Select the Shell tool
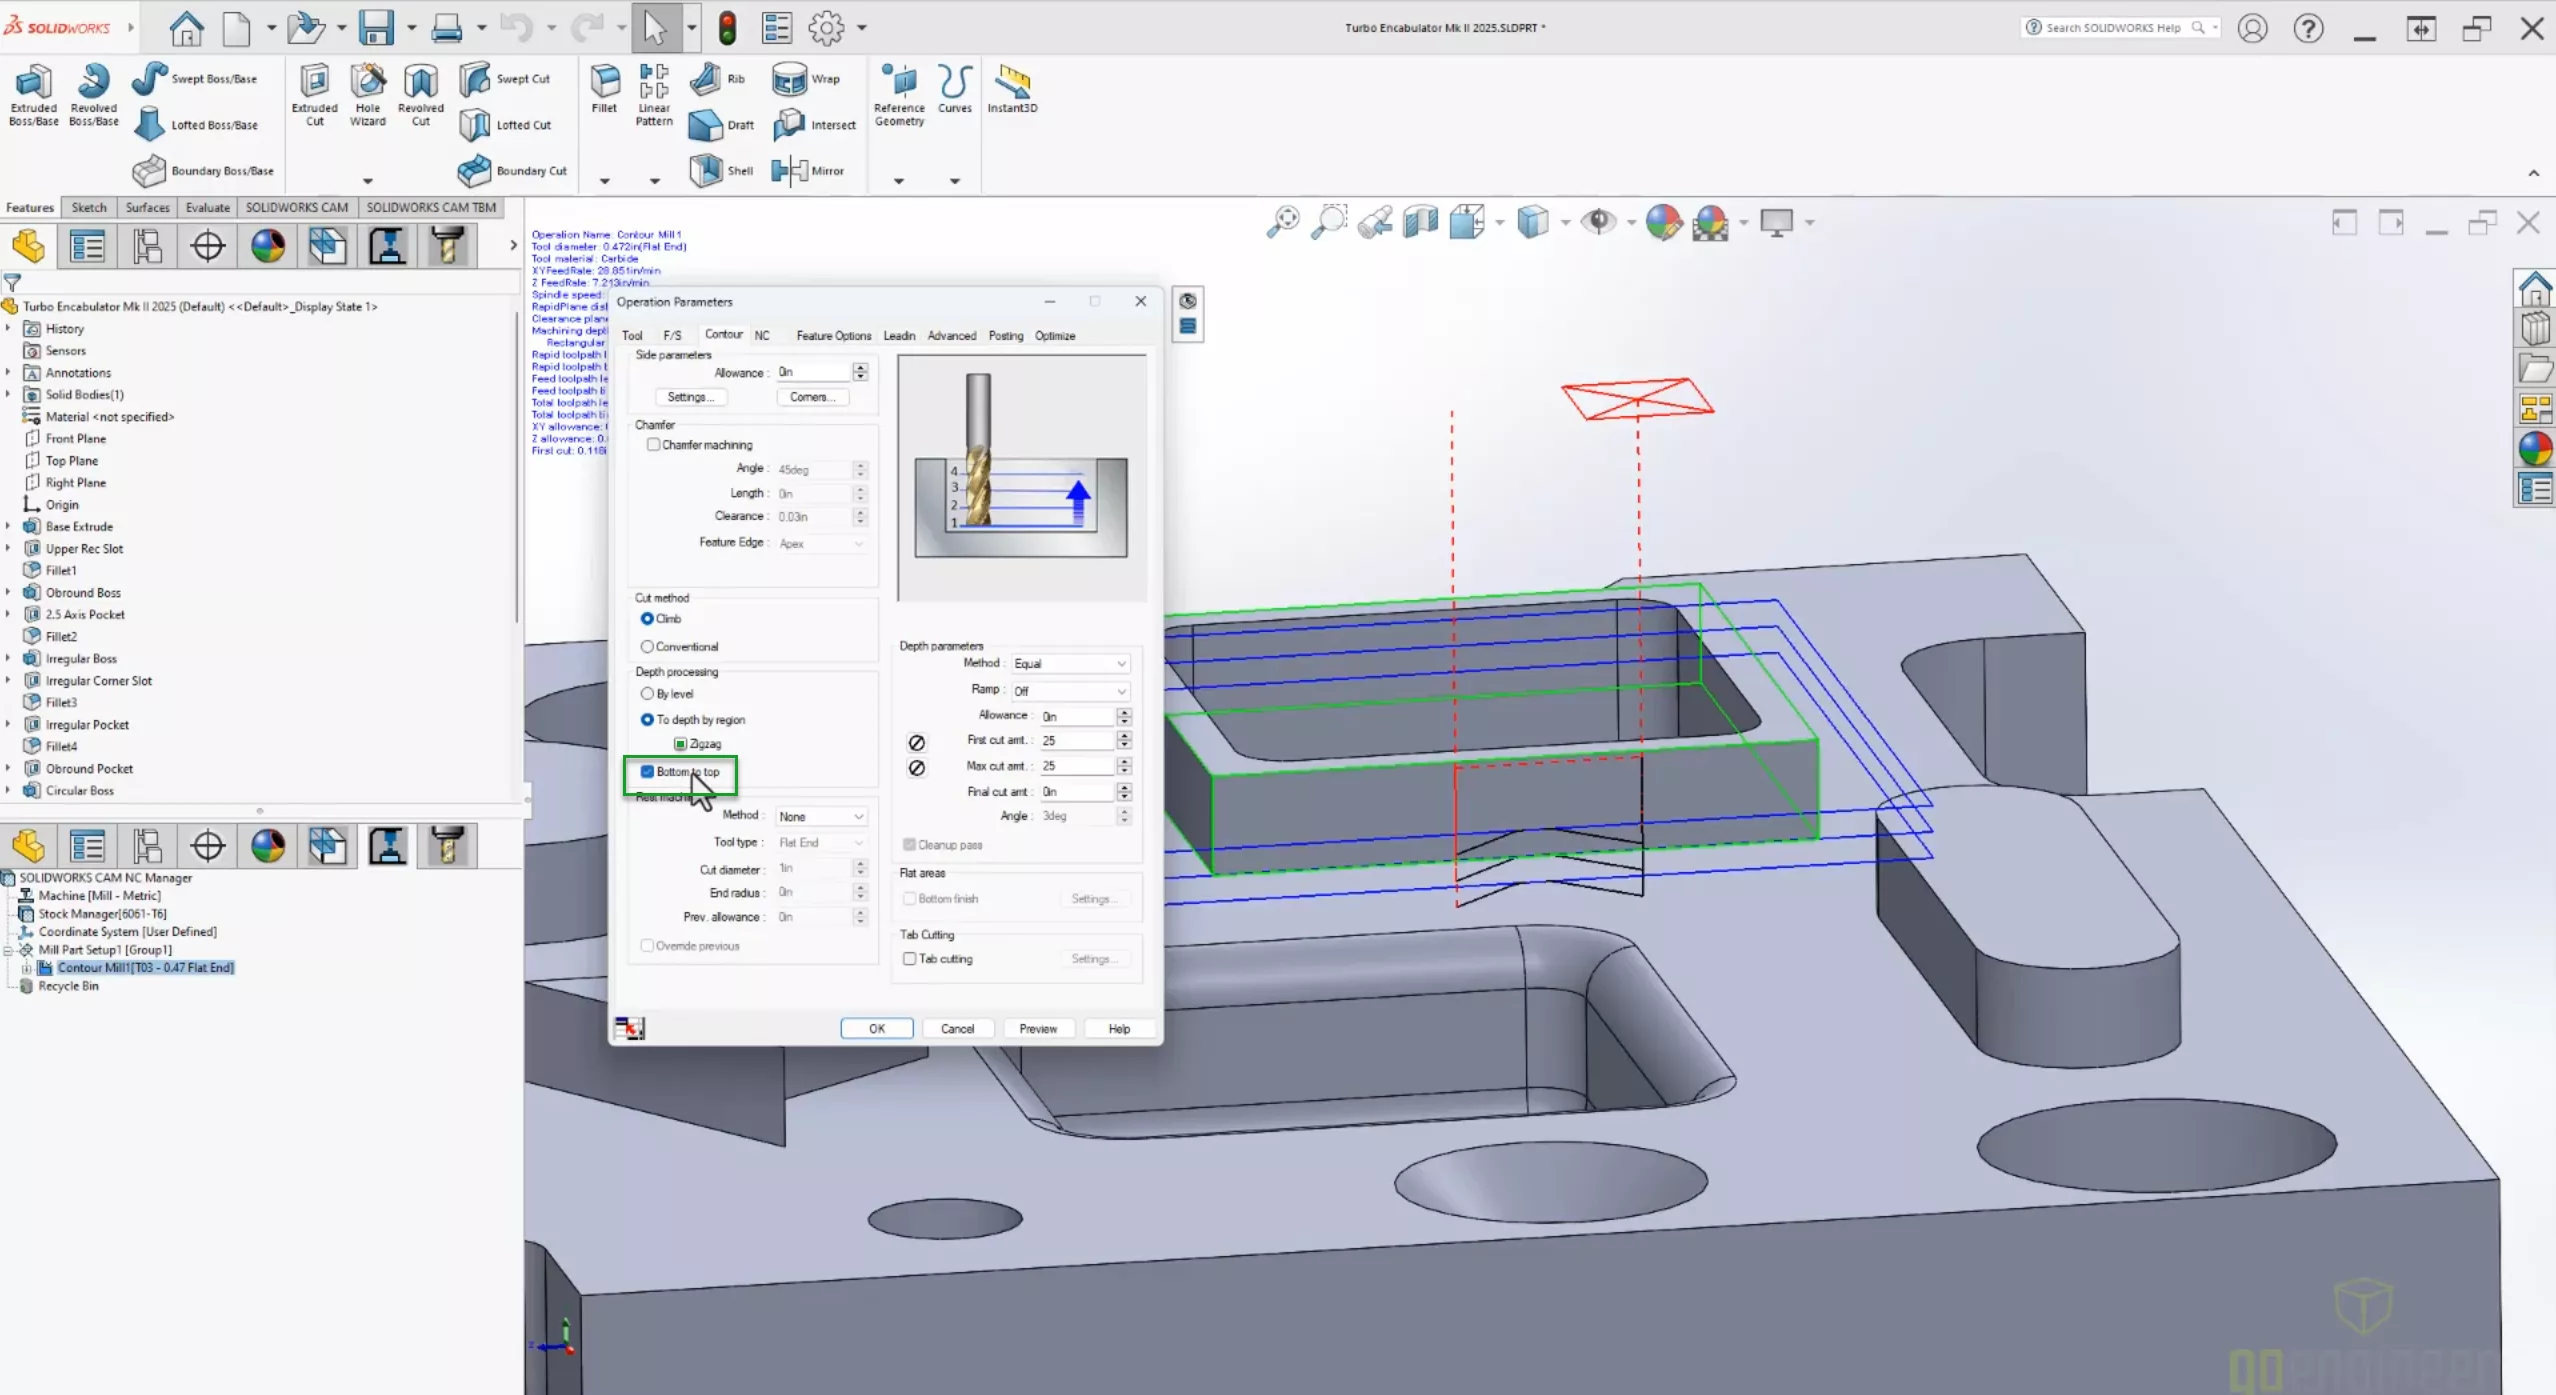This screenshot has height=1395, width=2556. click(722, 171)
